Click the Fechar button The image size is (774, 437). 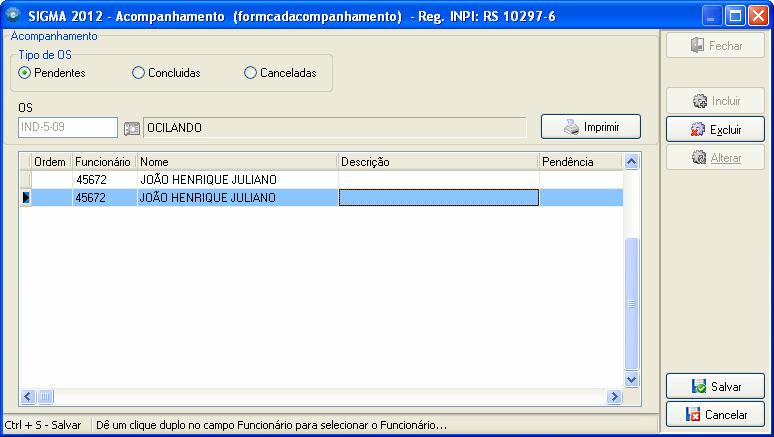pyautogui.click(x=715, y=46)
